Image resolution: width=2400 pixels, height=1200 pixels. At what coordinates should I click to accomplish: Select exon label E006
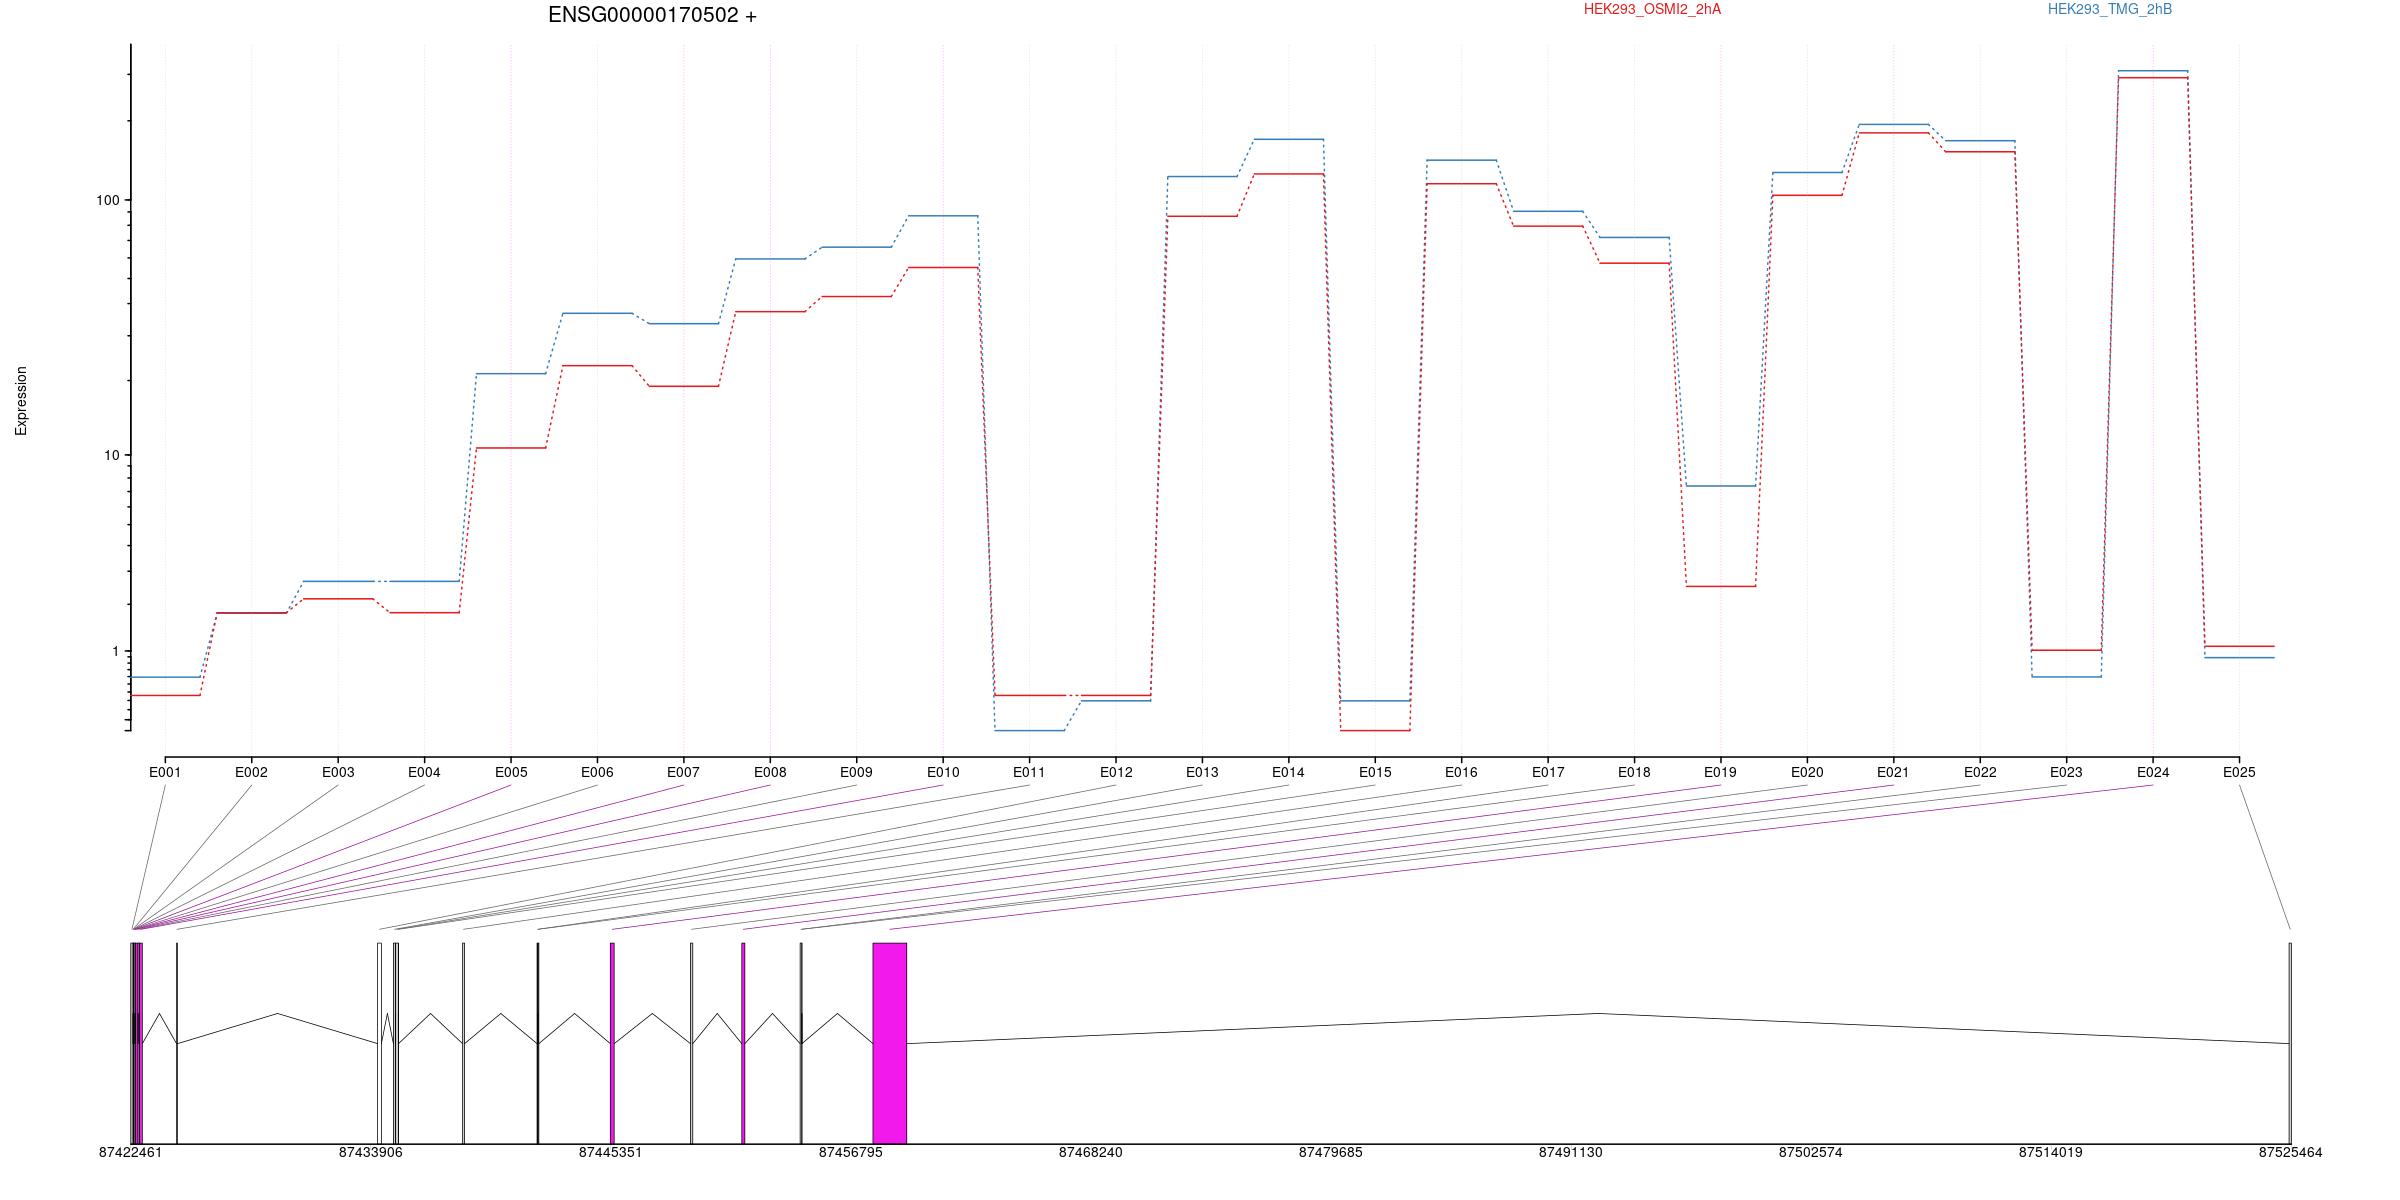[x=597, y=772]
